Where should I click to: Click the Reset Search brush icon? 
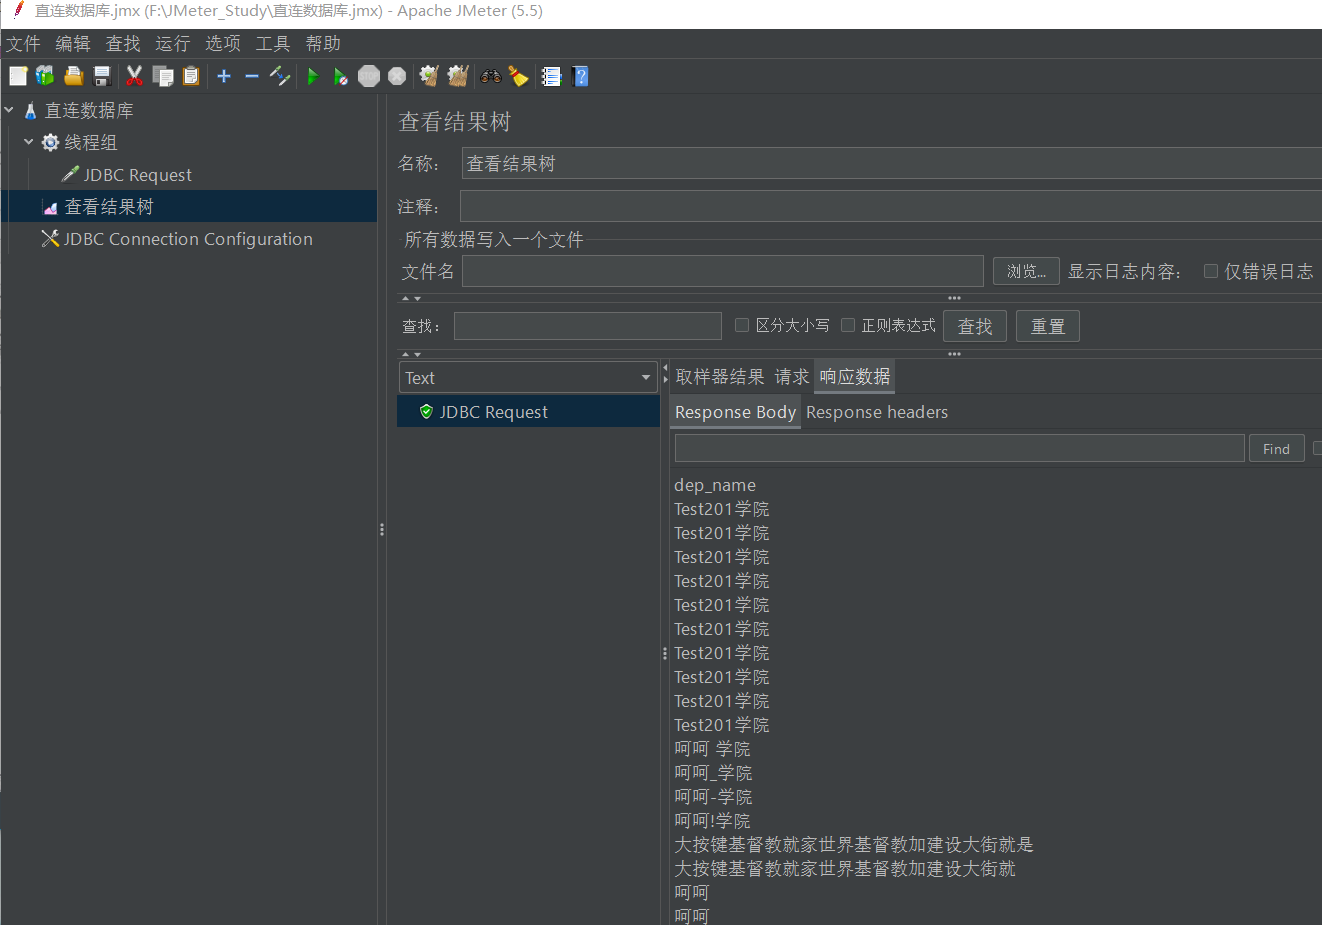click(518, 76)
